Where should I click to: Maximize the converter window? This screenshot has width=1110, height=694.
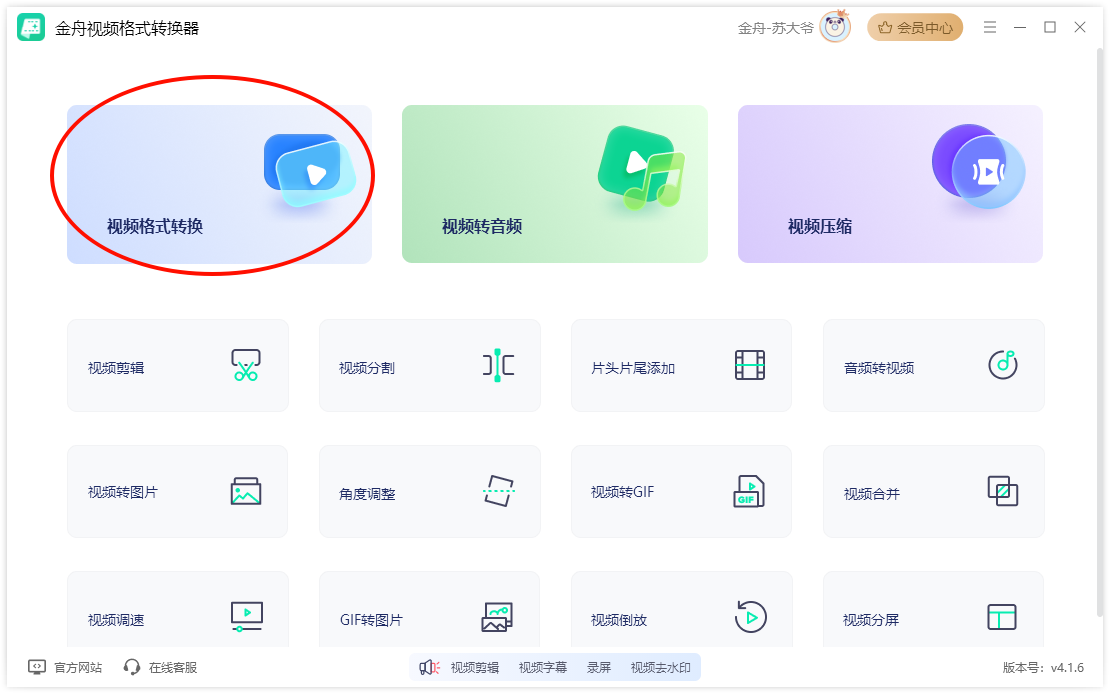click(1050, 27)
